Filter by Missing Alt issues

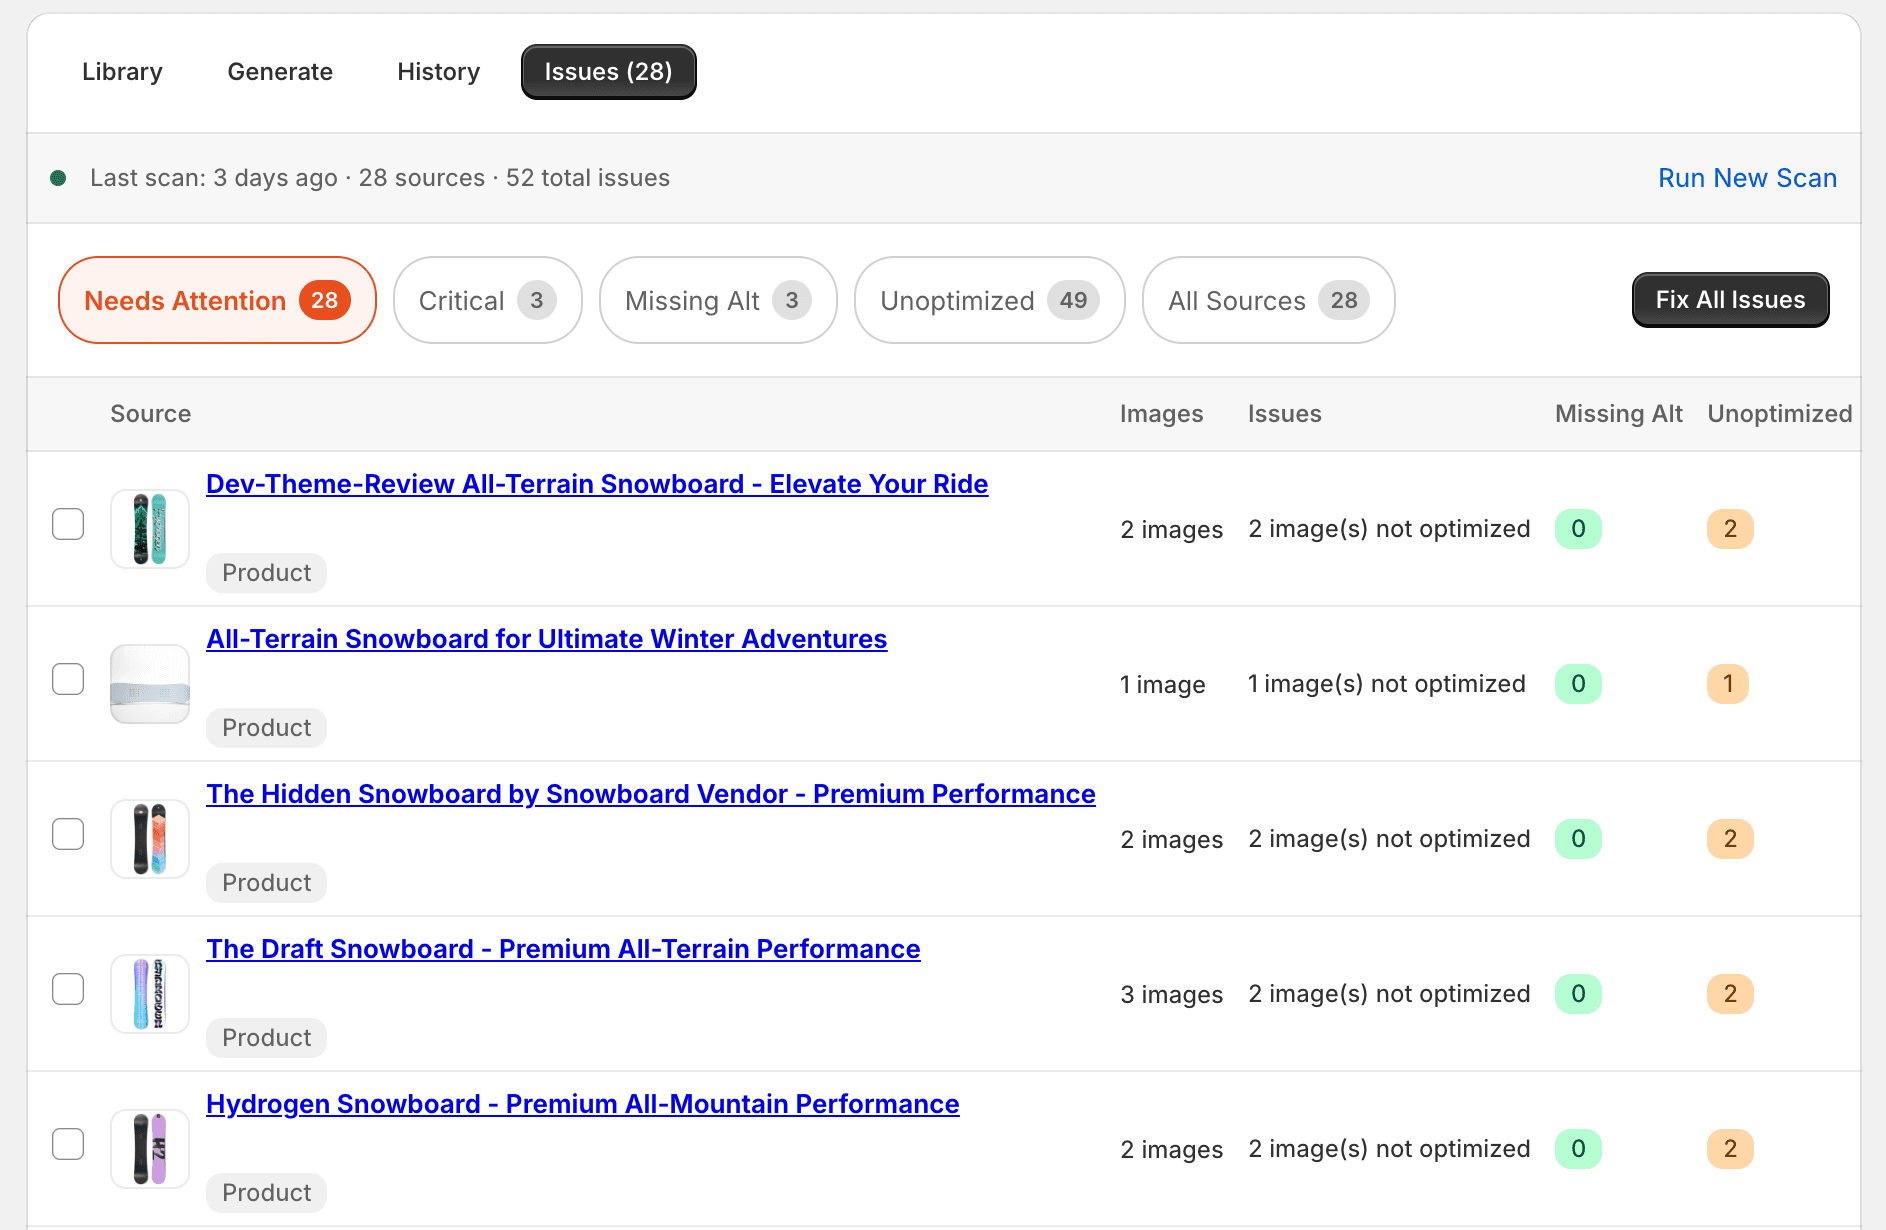(x=717, y=300)
